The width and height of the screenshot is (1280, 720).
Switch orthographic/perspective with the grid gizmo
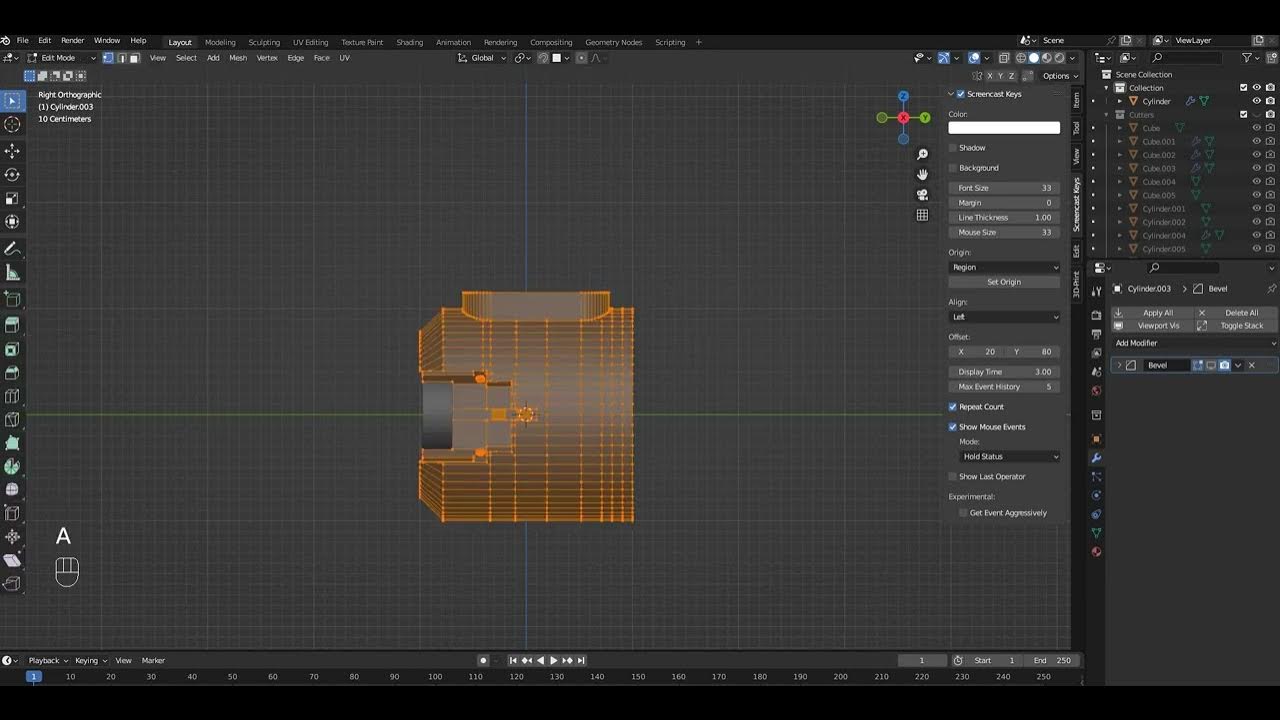922,215
